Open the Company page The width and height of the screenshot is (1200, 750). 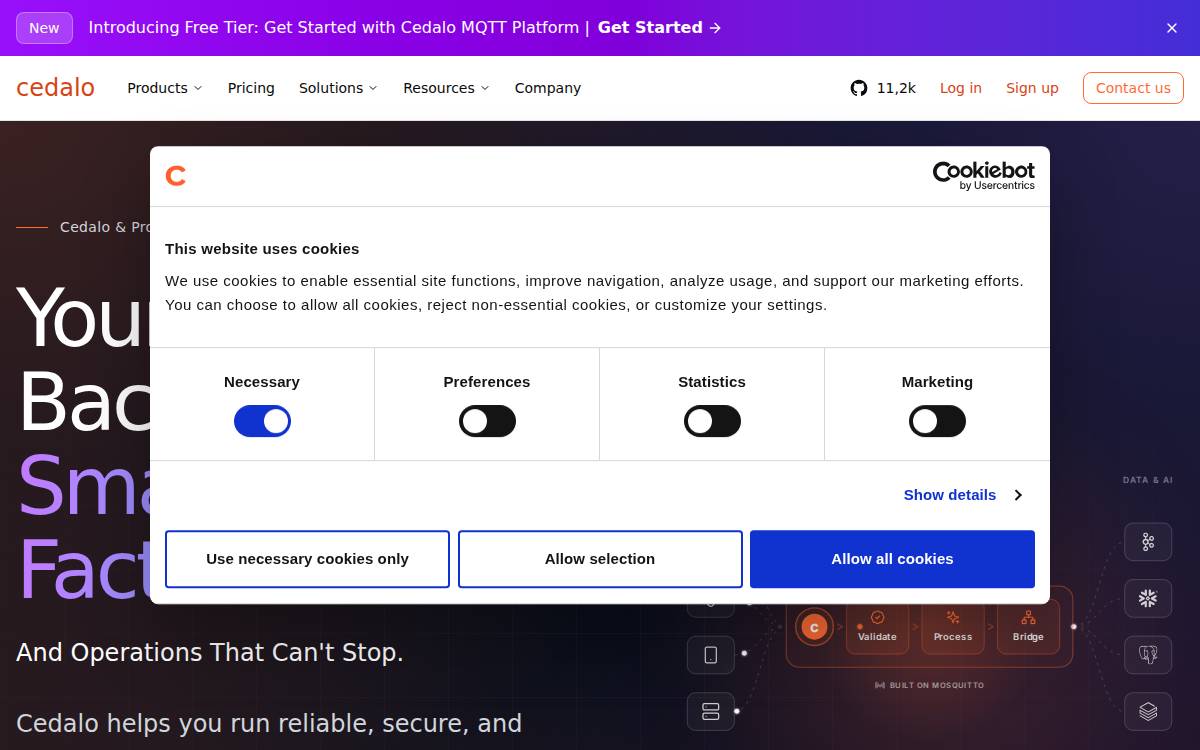[548, 88]
